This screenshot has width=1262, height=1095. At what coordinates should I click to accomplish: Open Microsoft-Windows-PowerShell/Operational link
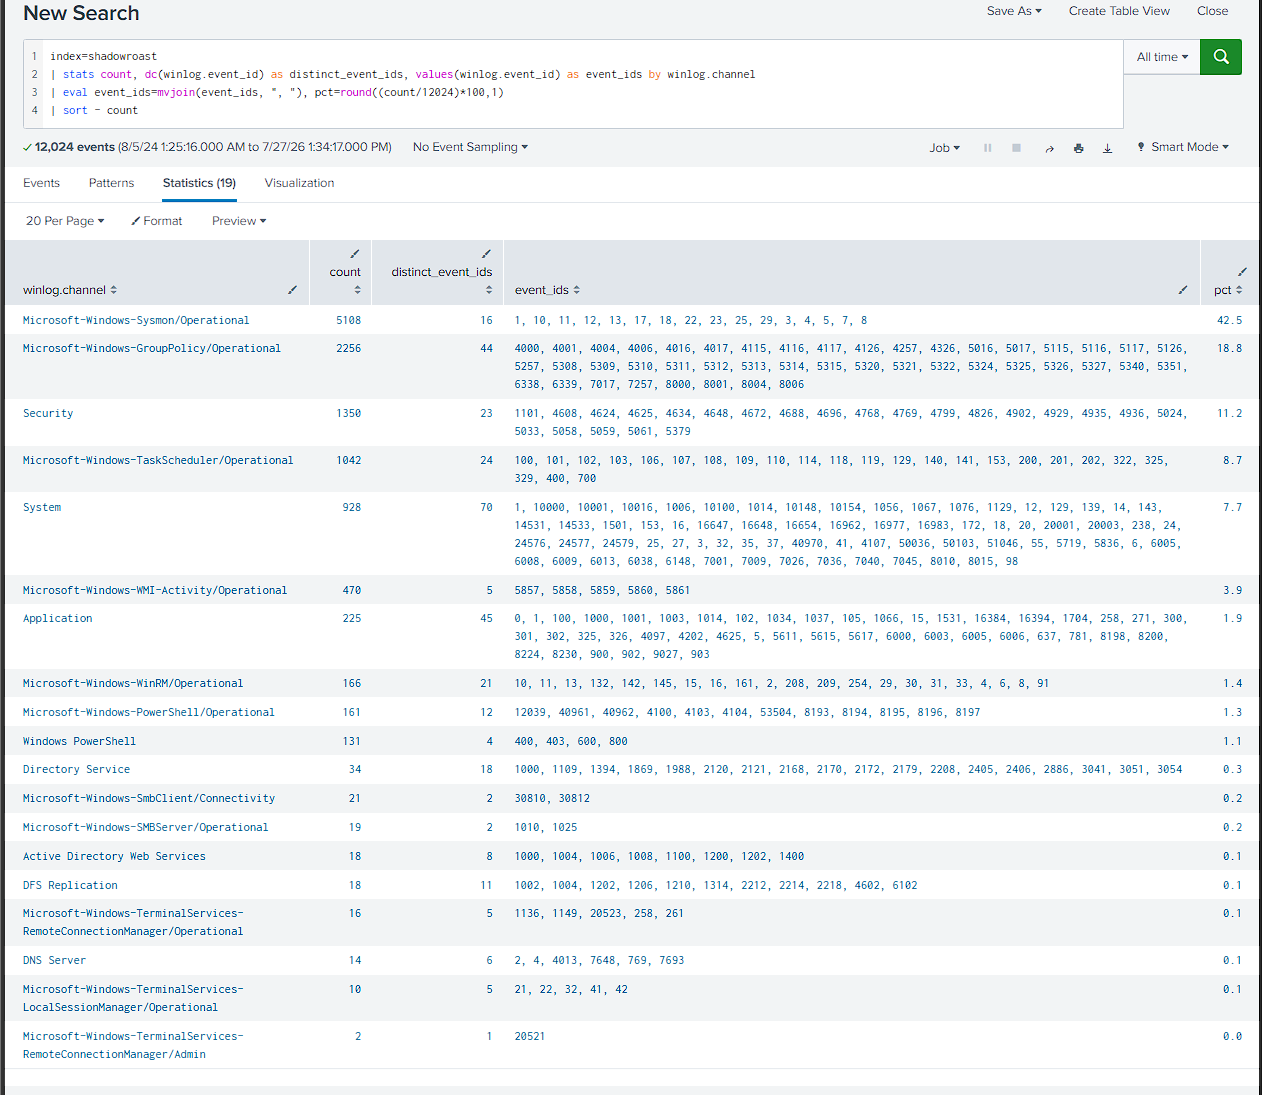(x=149, y=713)
